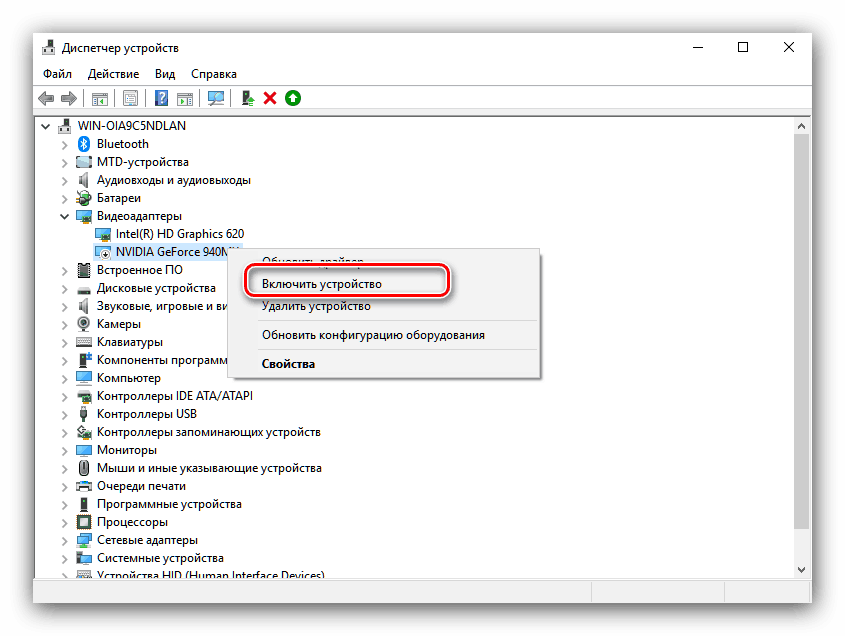Image resolution: width=845 pixels, height=636 pixels.
Task: Expand the Мониторы category
Action: coord(65,451)
